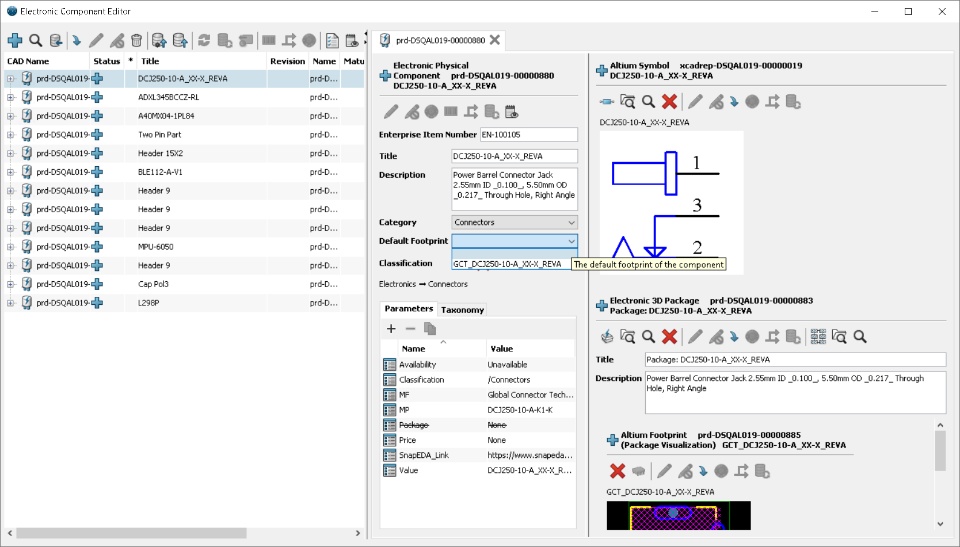Click the copy parameters icon
The image size is (960, 547).
430,329
